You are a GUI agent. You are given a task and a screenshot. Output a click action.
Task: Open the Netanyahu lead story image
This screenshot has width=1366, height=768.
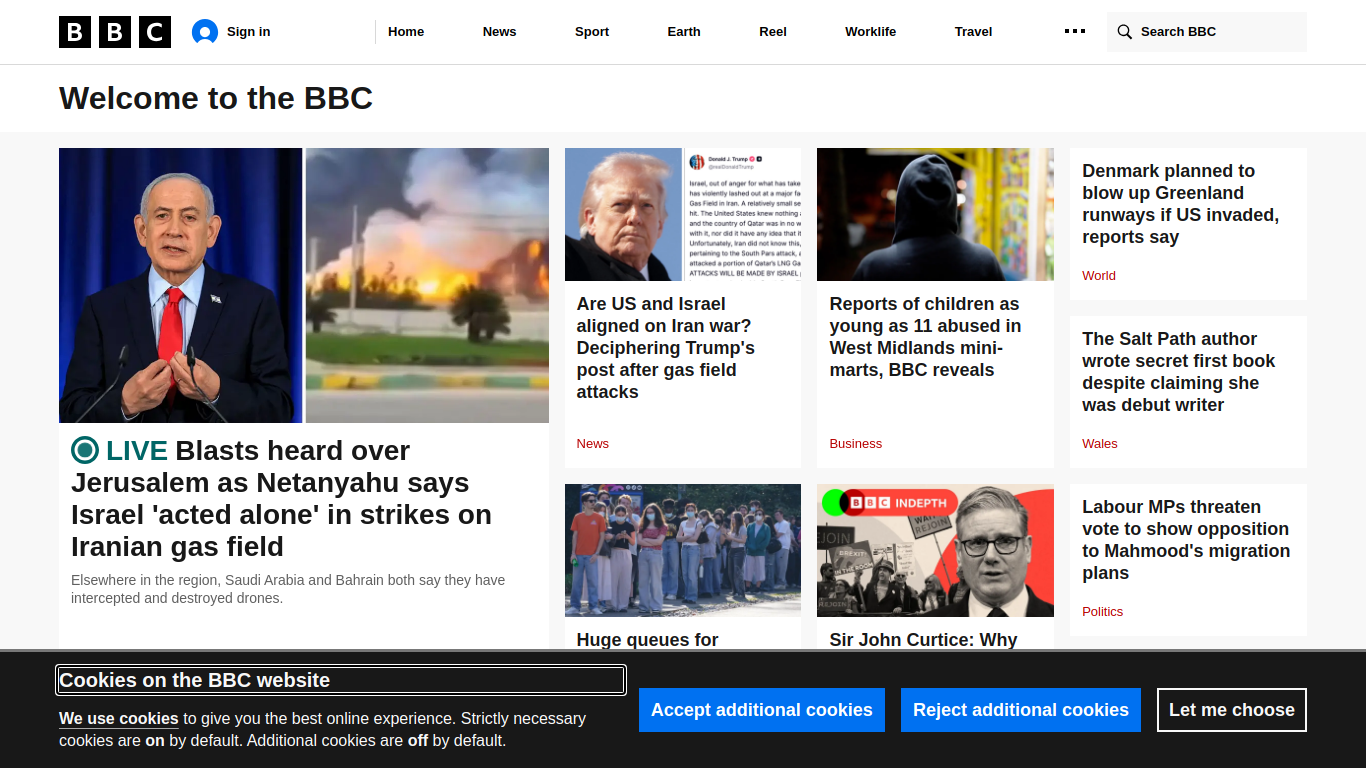304,285
